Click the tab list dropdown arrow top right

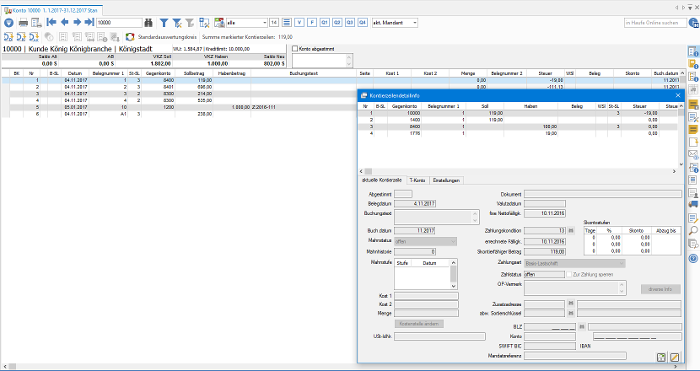(690, 8)
